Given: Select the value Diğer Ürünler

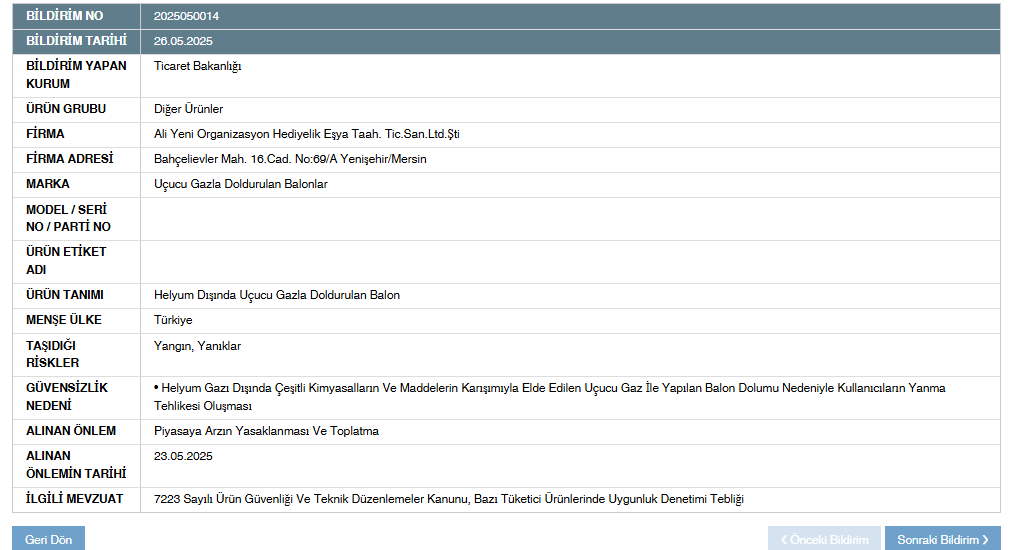Looking at the screenshot, I should [x=188, y=109].
